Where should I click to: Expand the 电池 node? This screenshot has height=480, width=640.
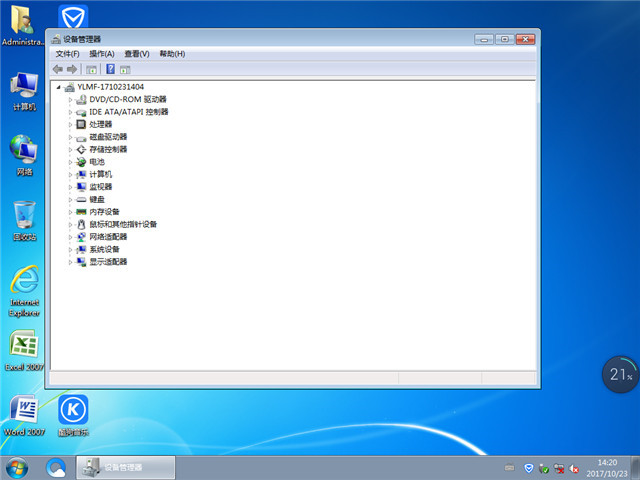pyautogui.click(x=70, y=162)
